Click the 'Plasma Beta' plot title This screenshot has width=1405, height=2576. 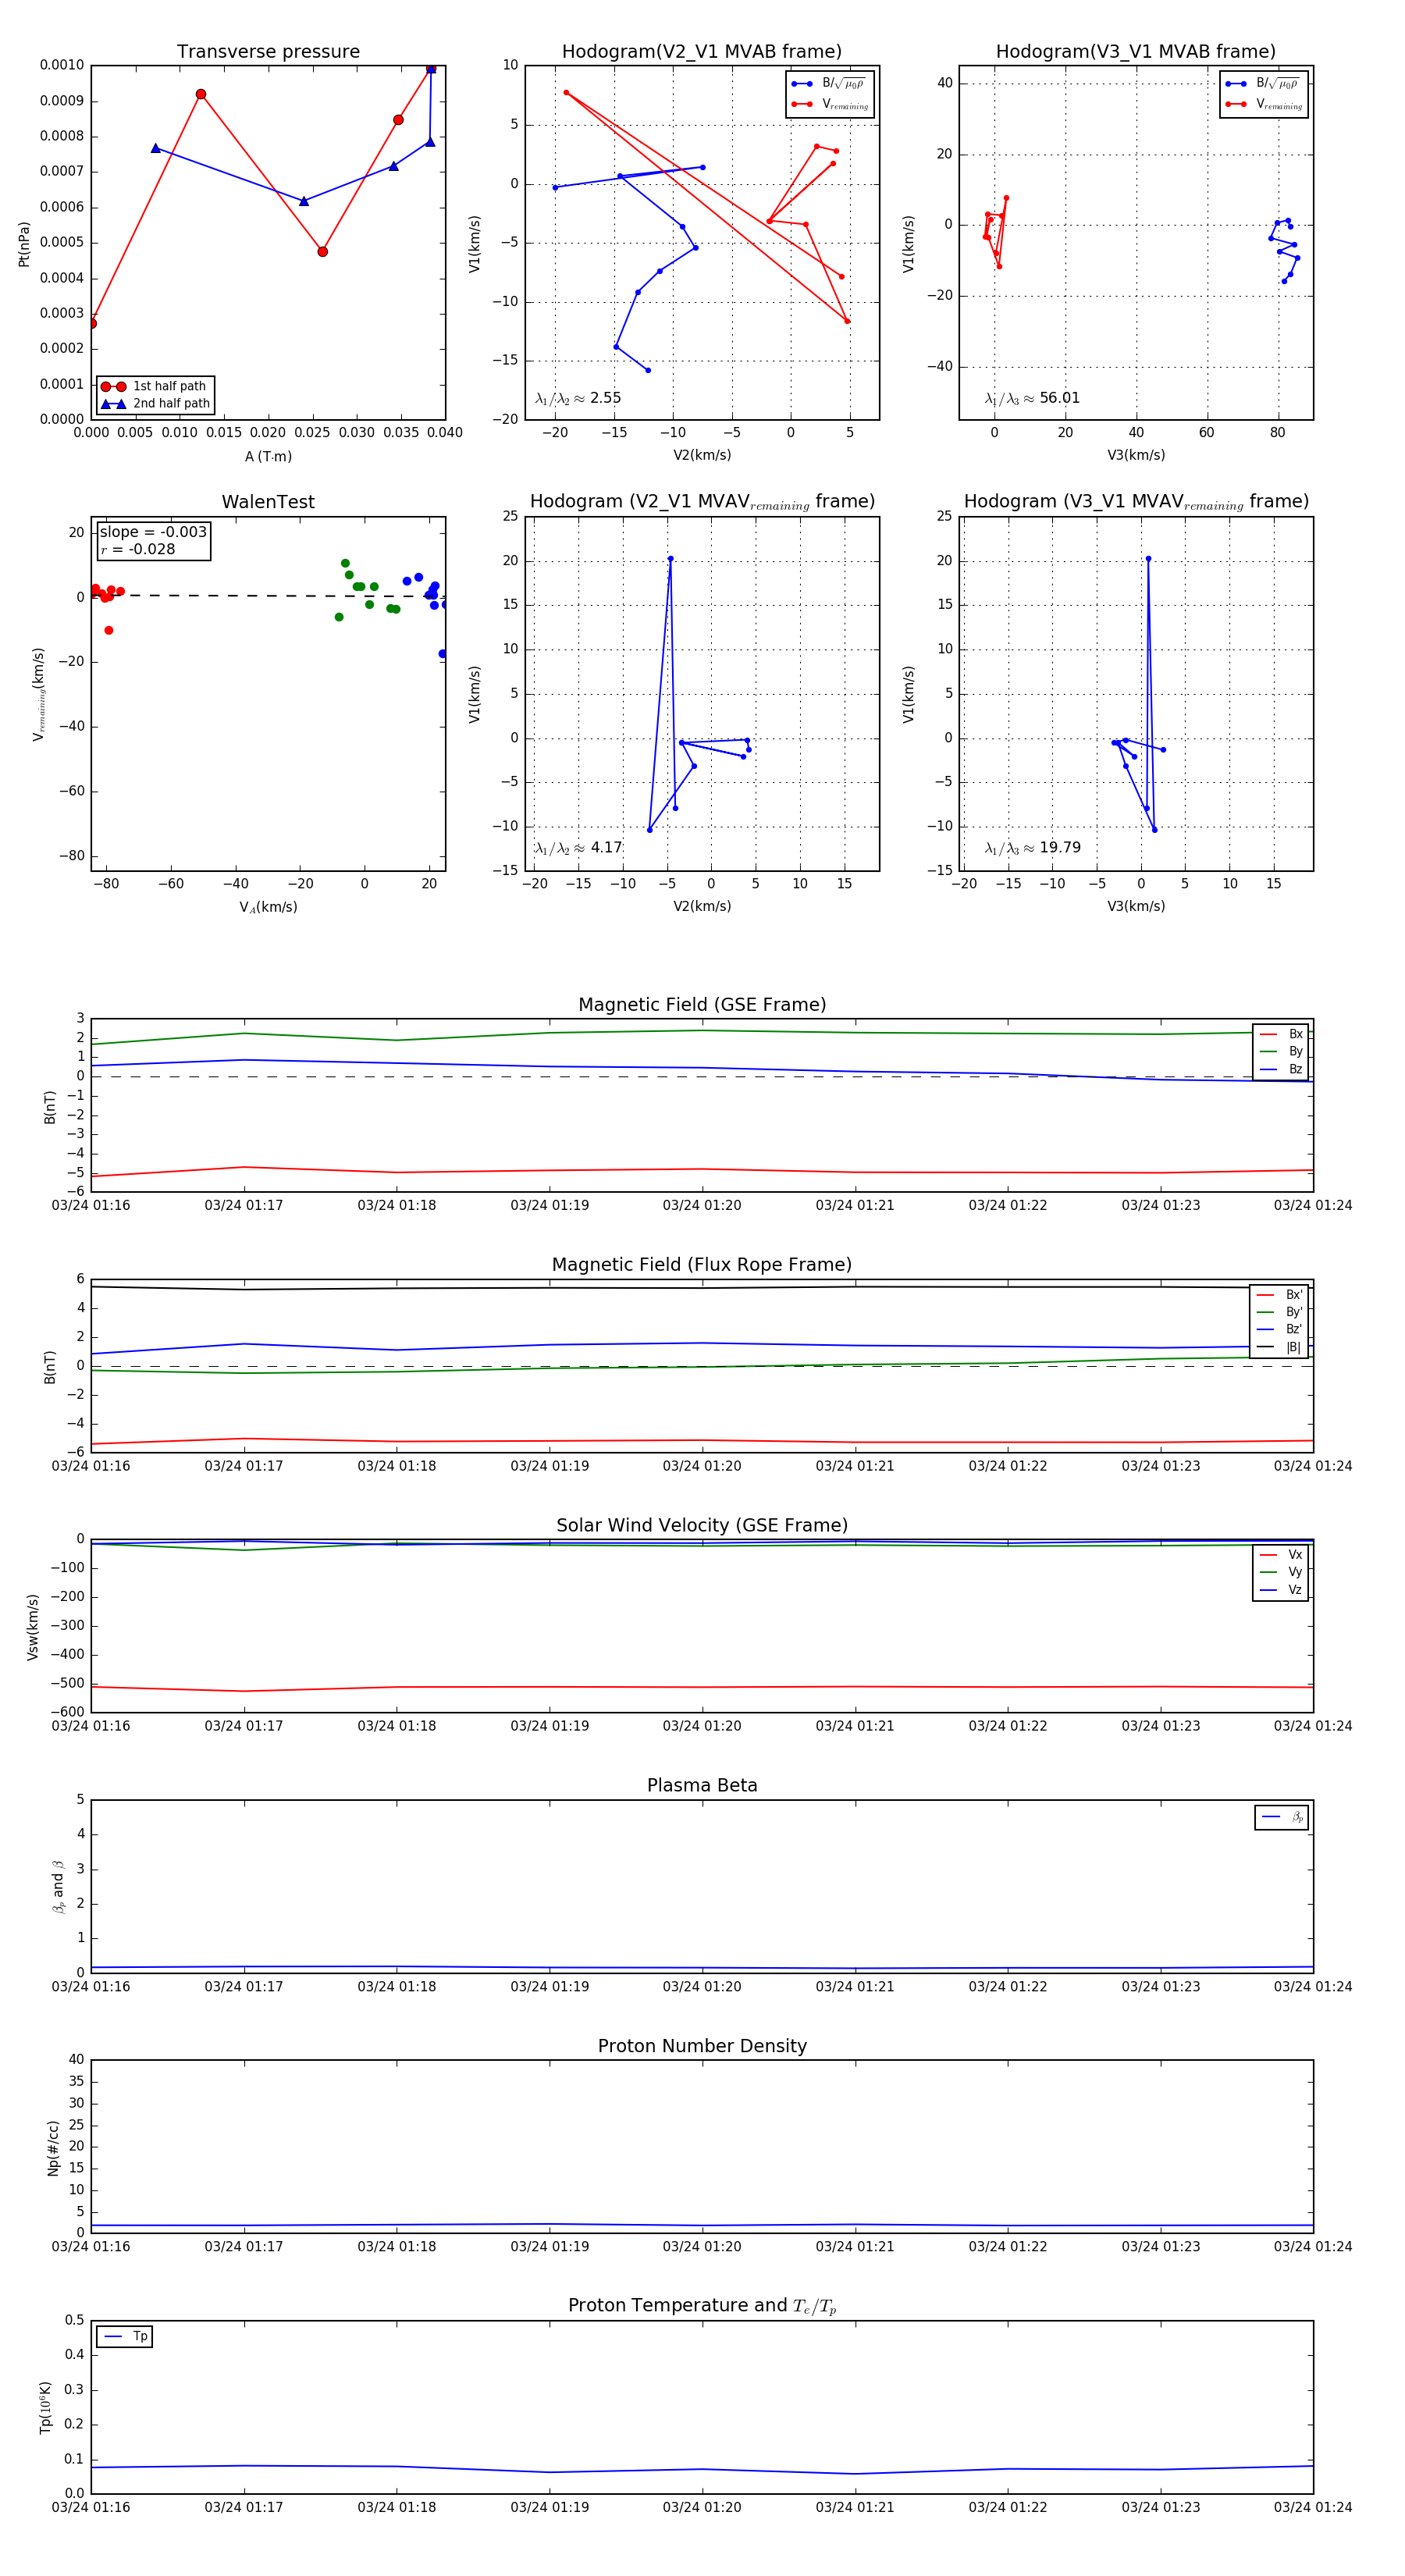coord(702,1785)
